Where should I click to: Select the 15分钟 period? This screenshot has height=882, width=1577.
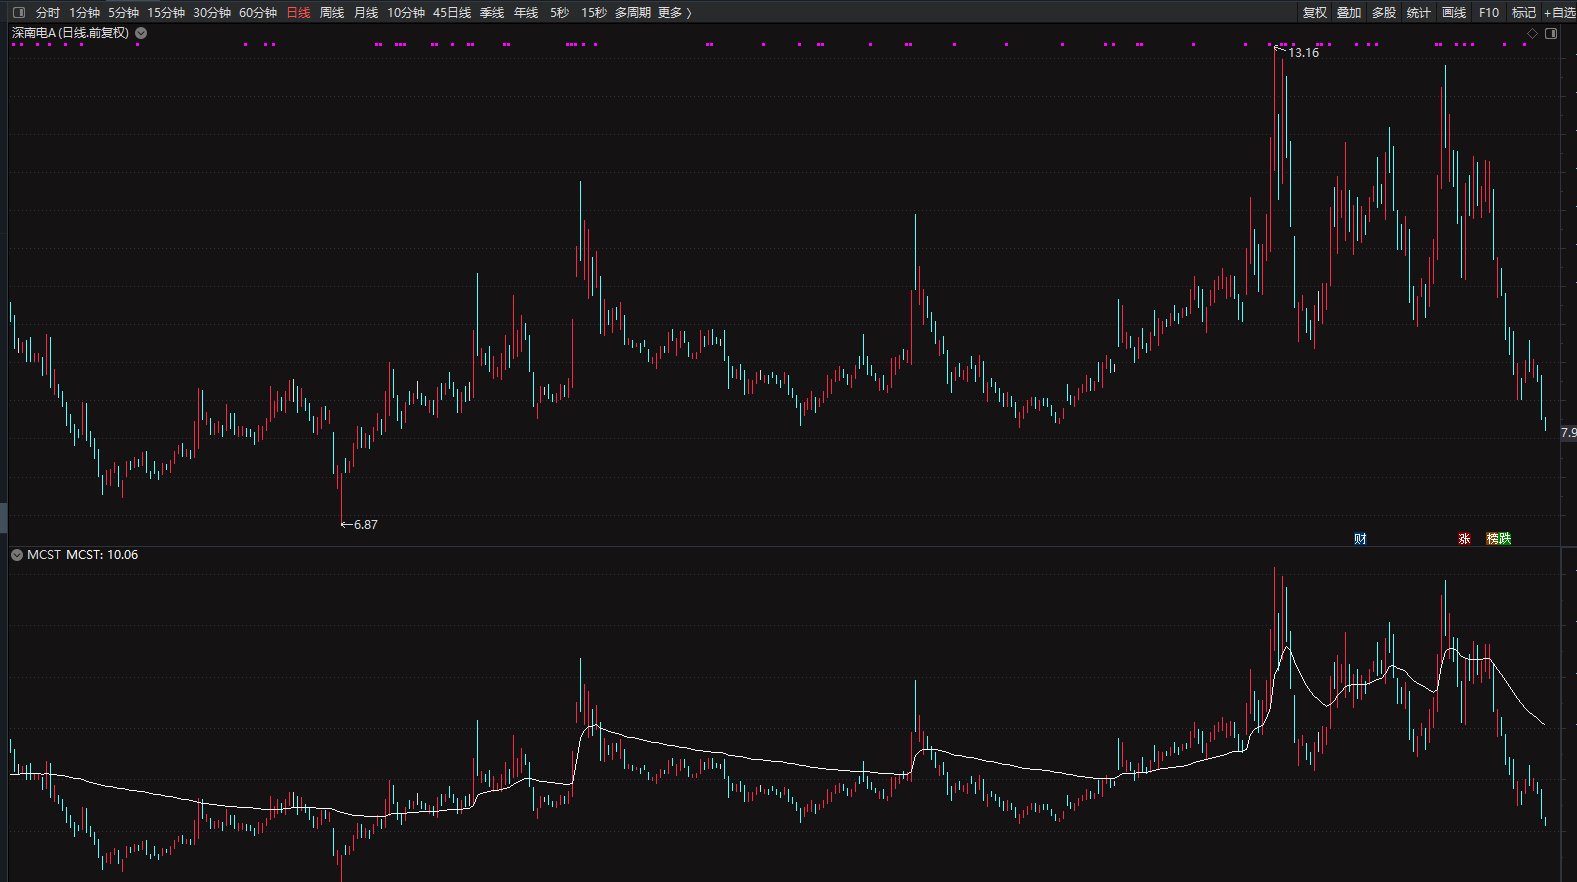coord(166,13)
